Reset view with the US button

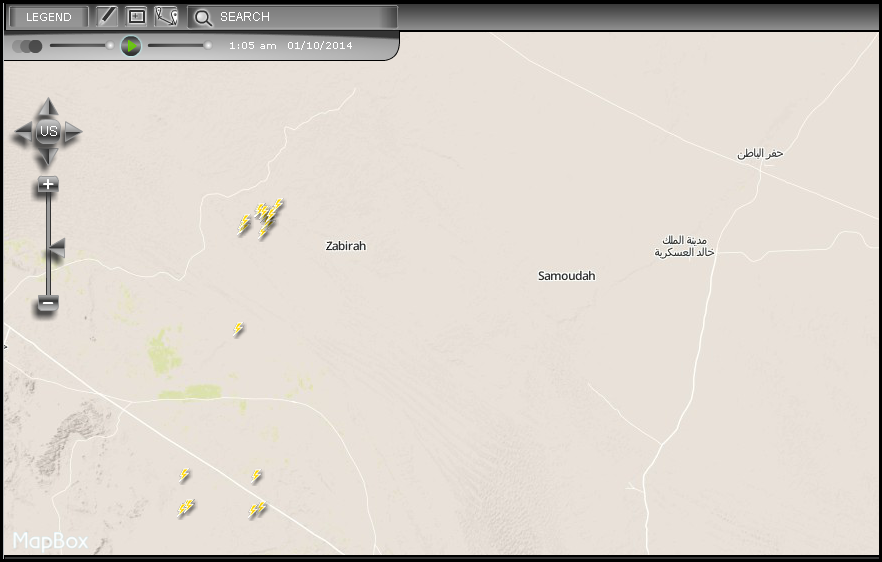point(48,132)
